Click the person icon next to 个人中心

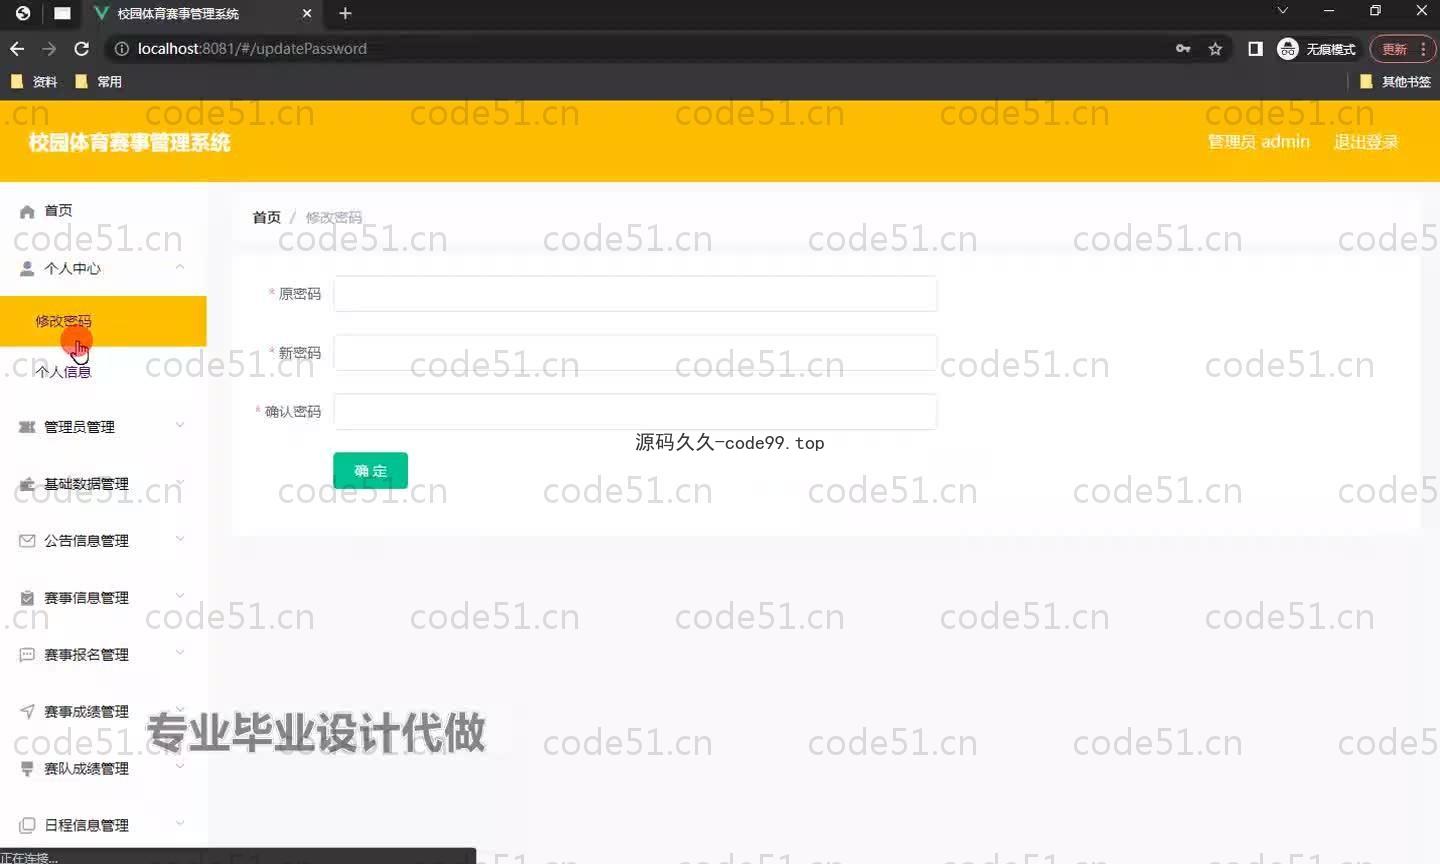[27, 268]
